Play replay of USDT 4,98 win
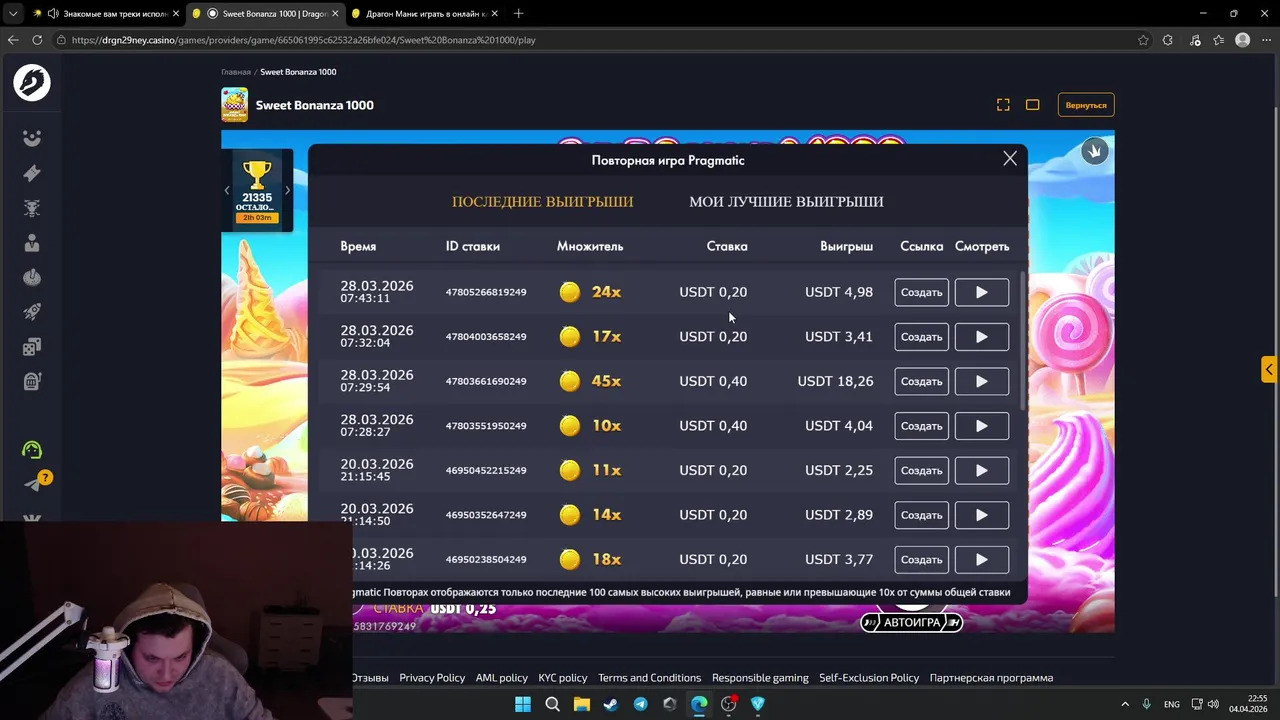The image size is (1280, 720). [x=981, y=292]
